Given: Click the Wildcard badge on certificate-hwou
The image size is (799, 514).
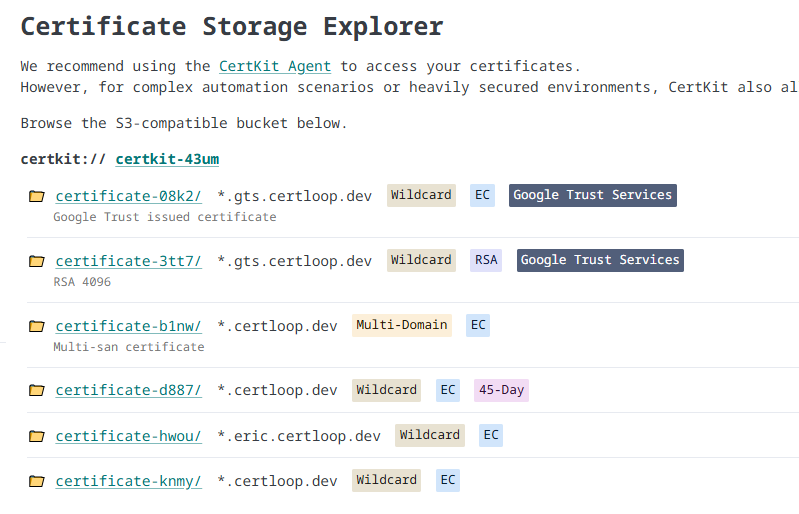Looking at the screenshot, I should point(430,435).
